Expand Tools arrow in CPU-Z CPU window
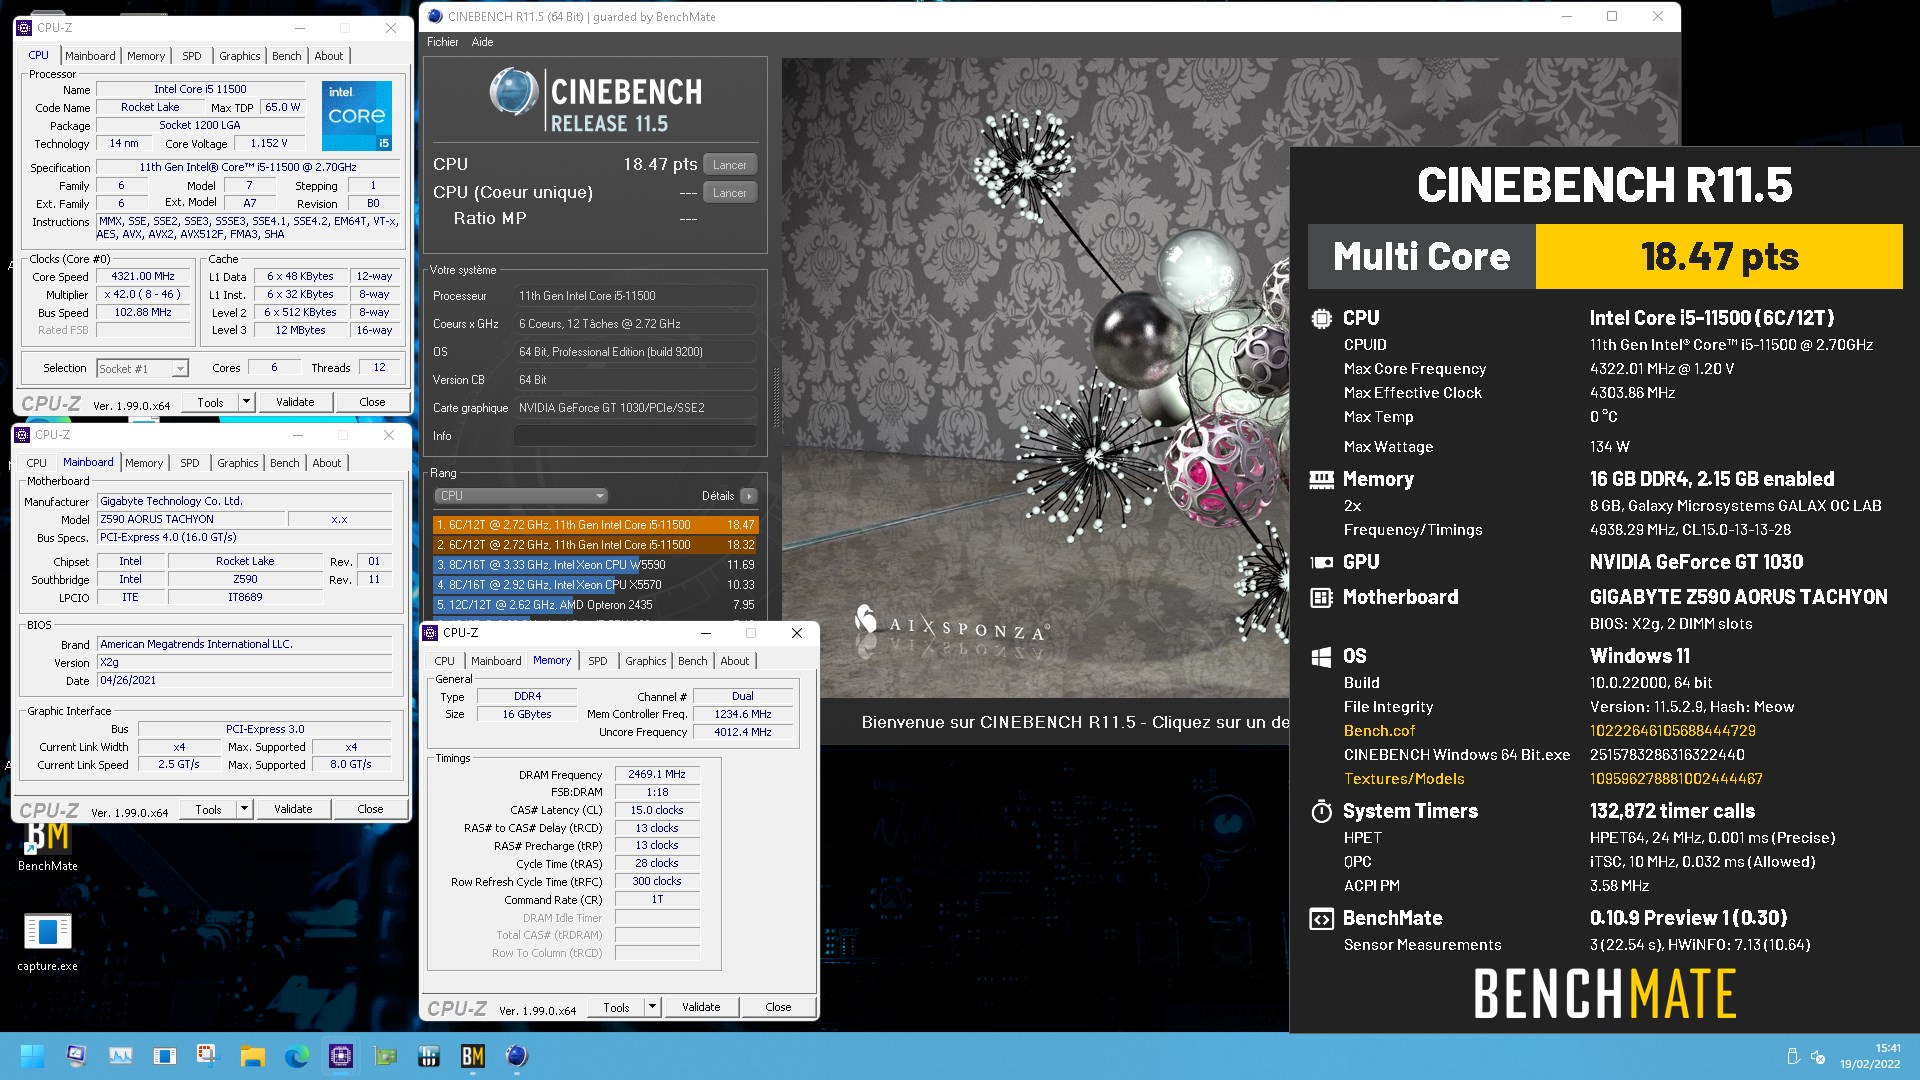This screenshot has height=1080, width=1920. pos(246,402)
